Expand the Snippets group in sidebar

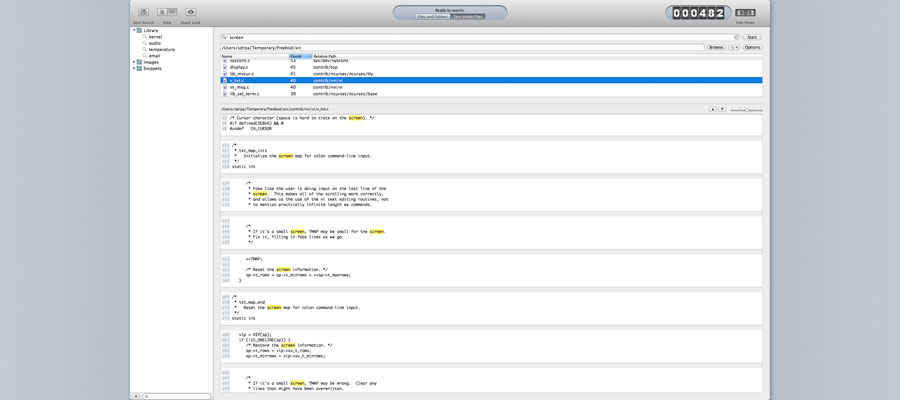pos(135,69)
